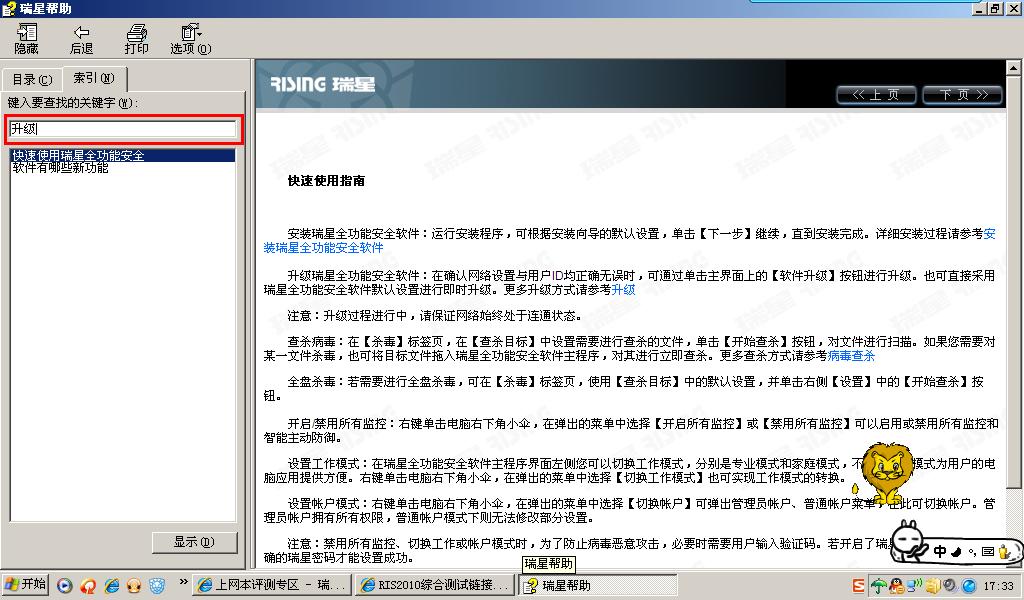Toggle the 中 Chinese input mode indicator
The height and width of the screenshot is (600, 1024).
click(x=939, y=551)
